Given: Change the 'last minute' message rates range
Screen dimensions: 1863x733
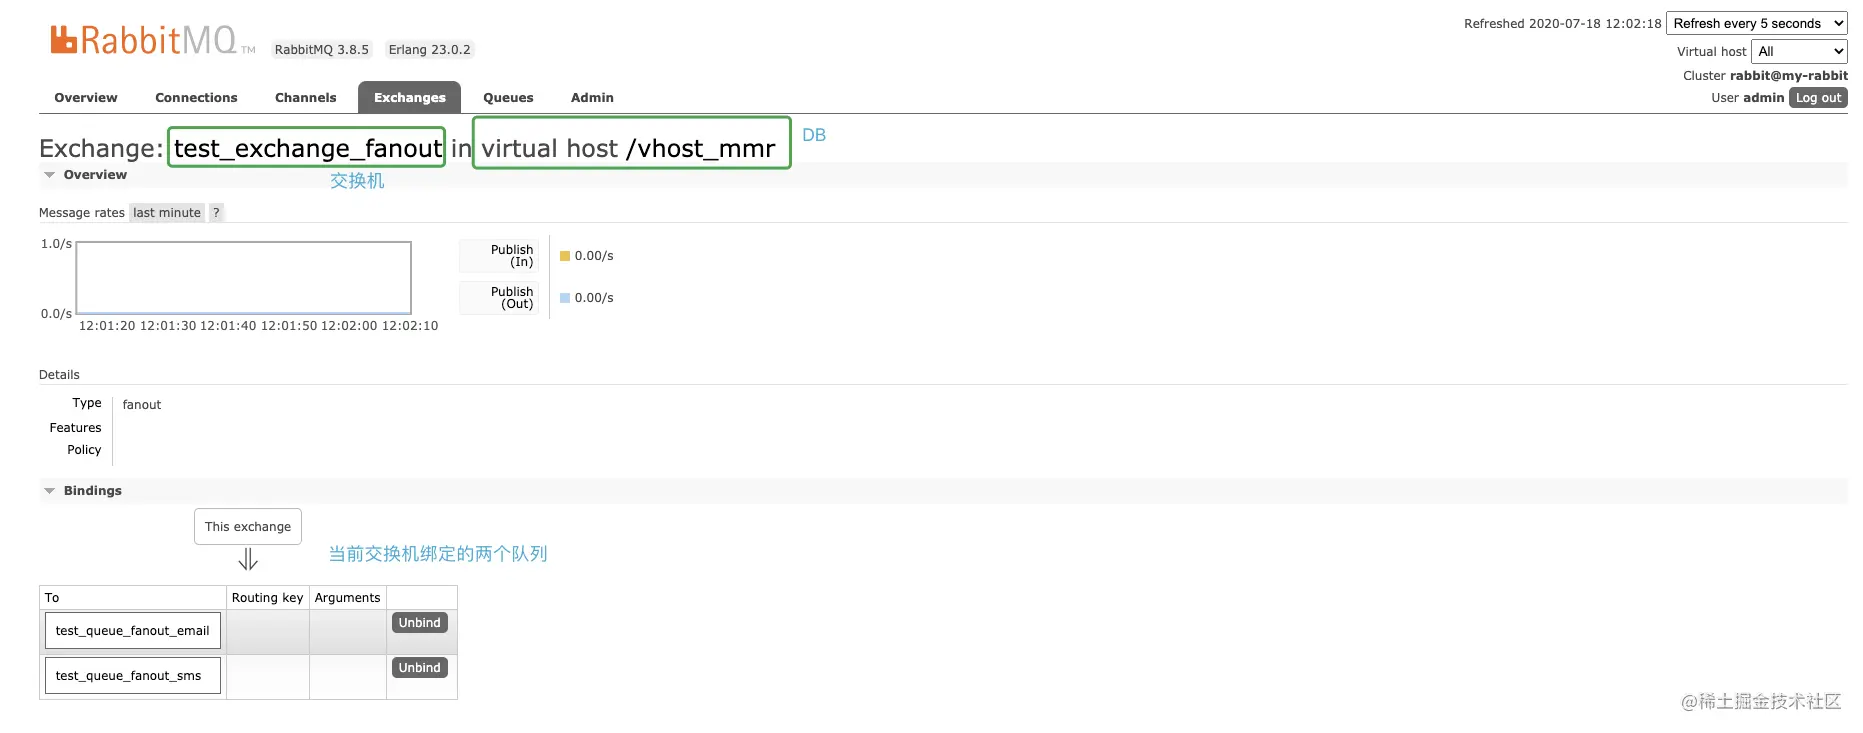Looking at the screenshot, I should [167, 213].
